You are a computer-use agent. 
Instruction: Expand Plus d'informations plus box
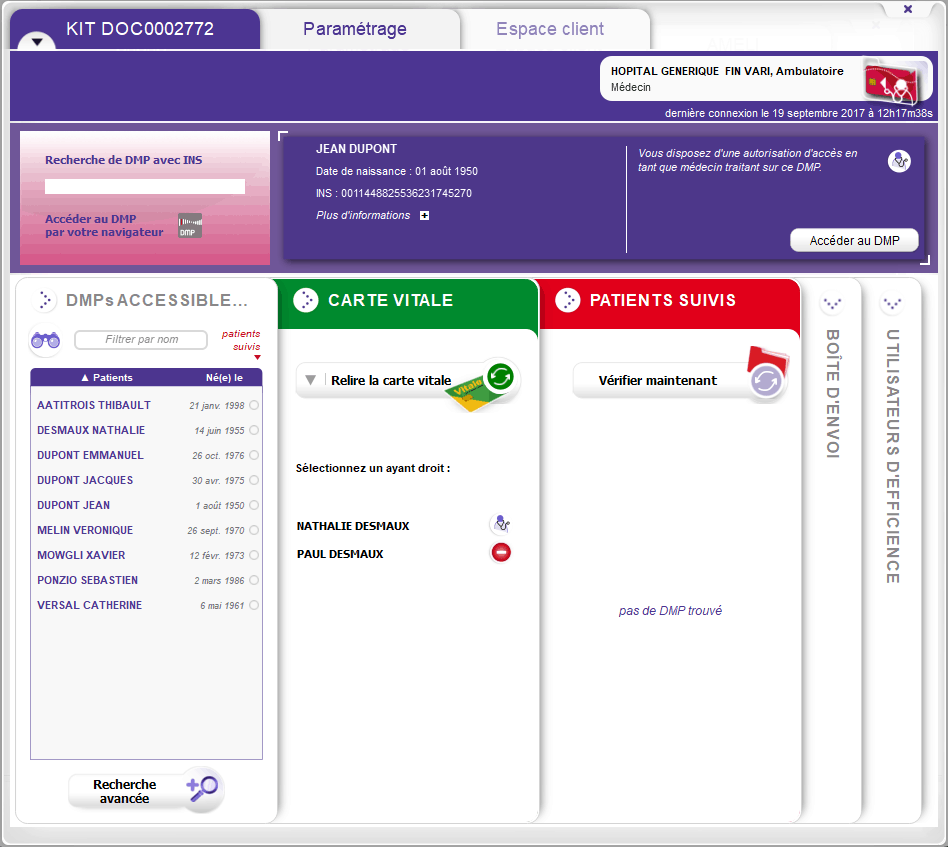click(424, 216)
